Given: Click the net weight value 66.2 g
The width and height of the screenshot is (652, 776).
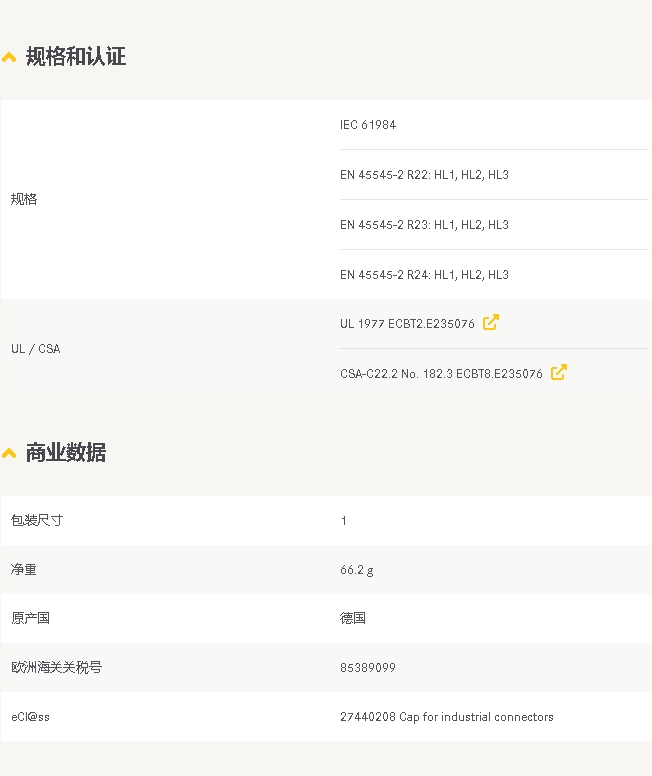Looking at the screenshot, I should pyautogui.click(x=356, y=570).
